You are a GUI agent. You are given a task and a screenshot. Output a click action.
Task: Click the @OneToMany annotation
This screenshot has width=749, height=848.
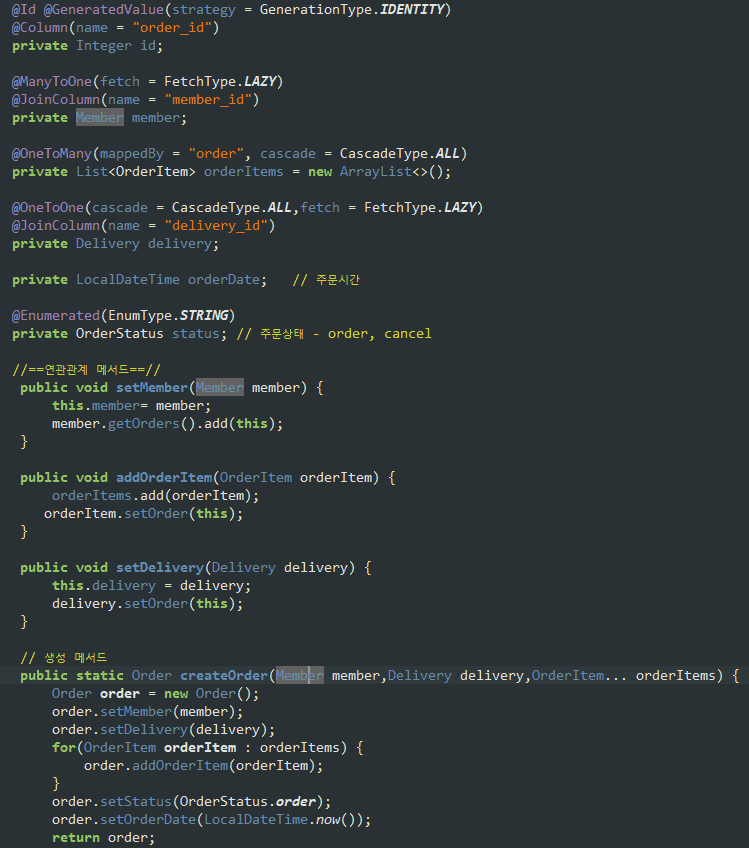[52, 154]
